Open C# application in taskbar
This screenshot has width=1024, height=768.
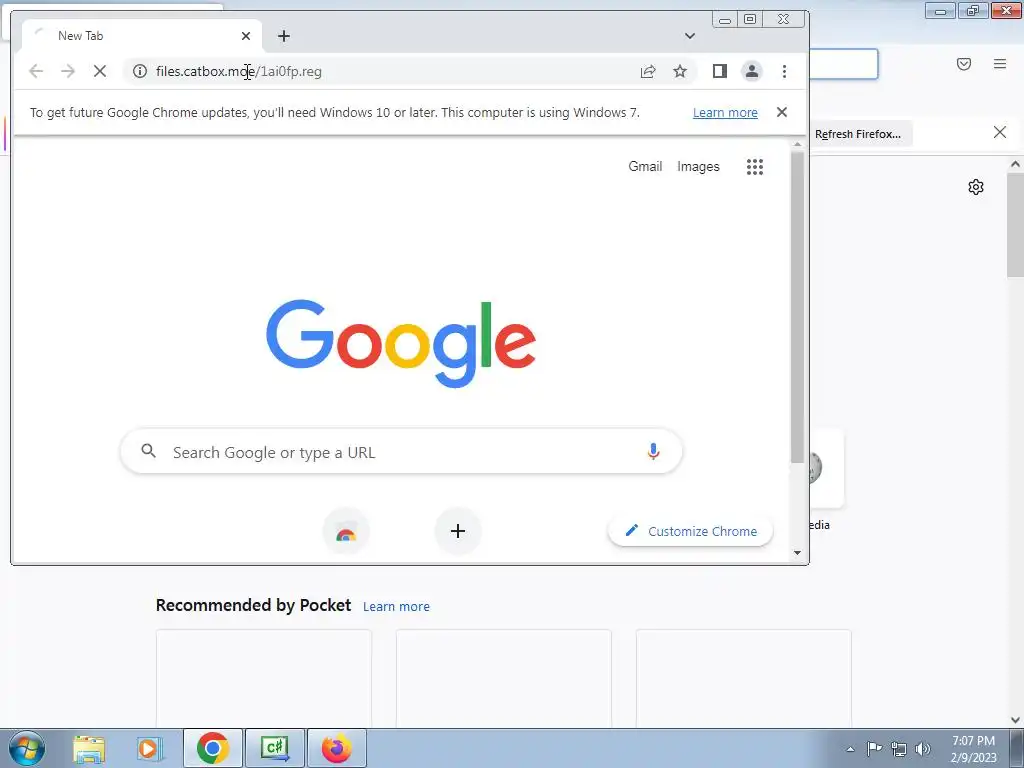click(x=275, y=748)
